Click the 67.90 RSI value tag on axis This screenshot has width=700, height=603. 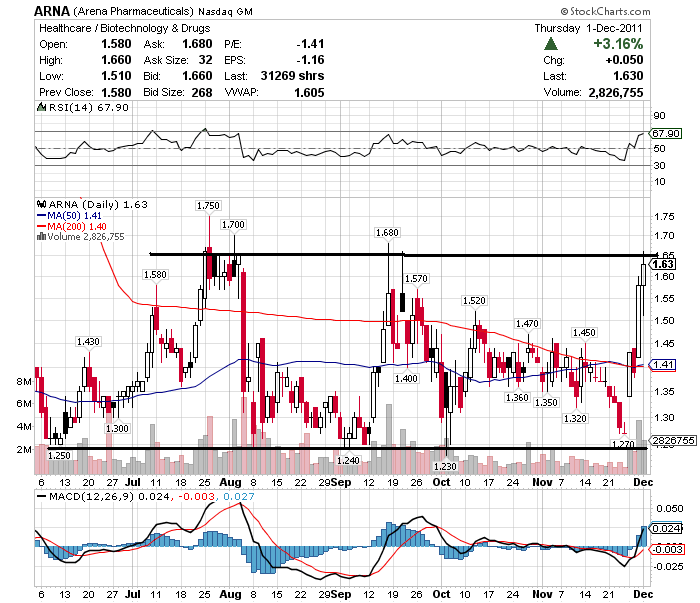pos(666,133)
